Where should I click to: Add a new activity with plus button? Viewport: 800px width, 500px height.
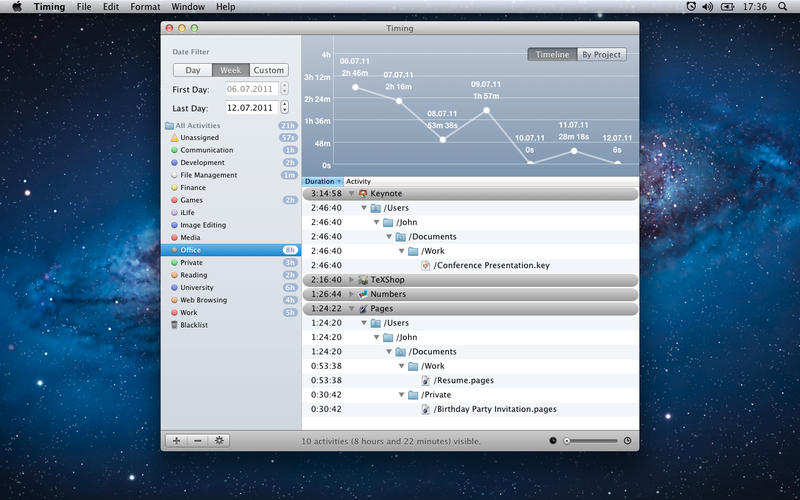[x=176, y=440]
